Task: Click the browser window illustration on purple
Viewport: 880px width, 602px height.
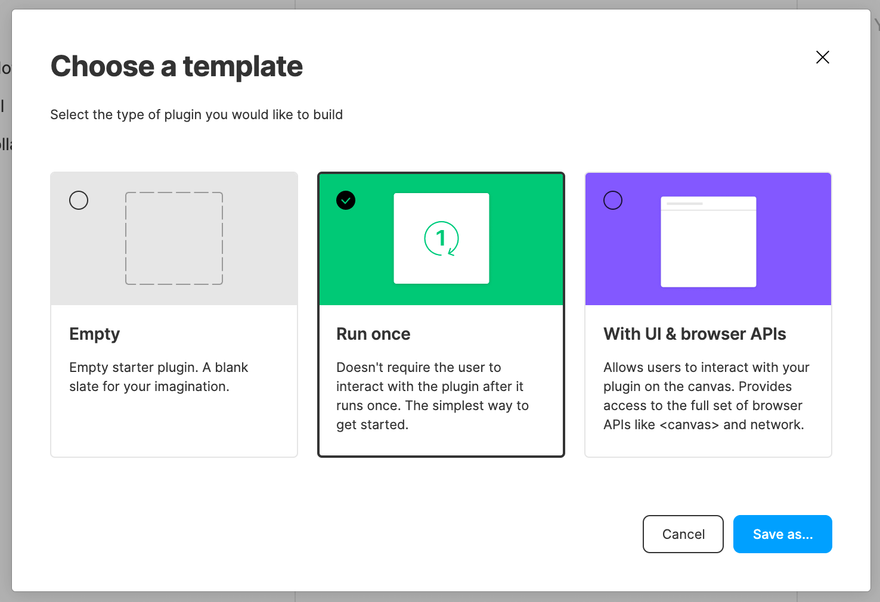Action: click(708, 241)
